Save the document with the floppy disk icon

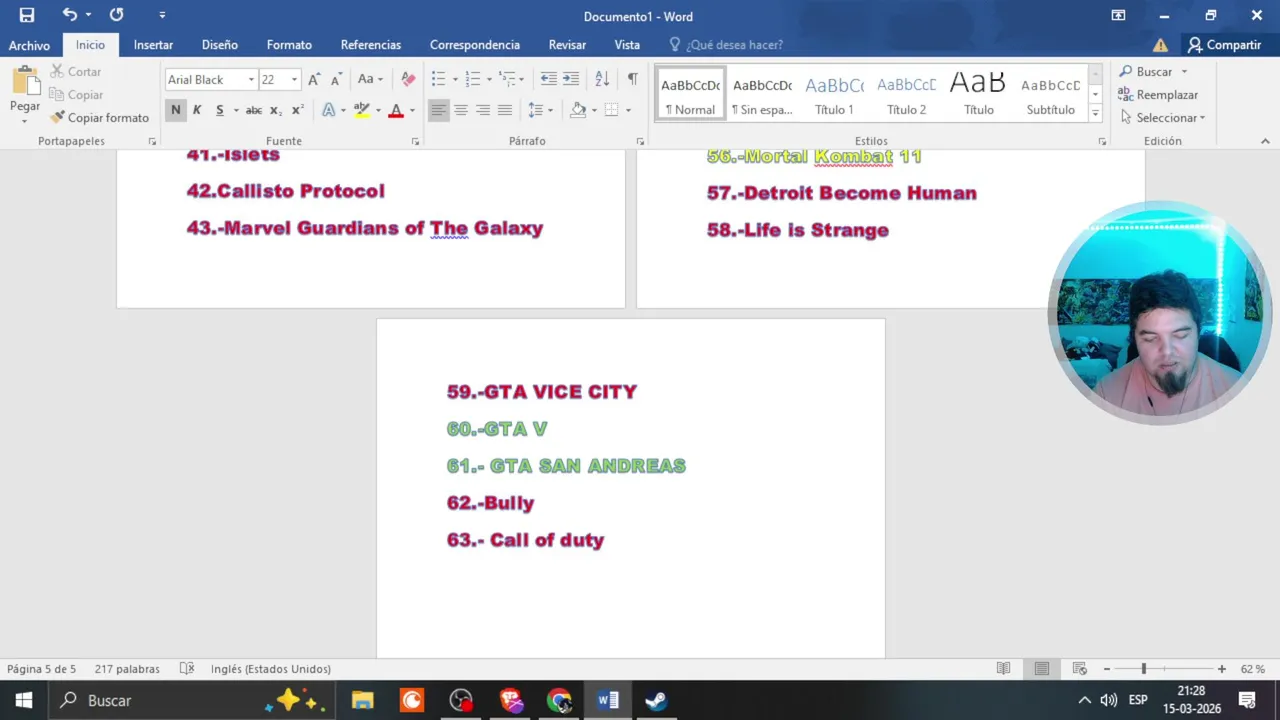pos(27,15)
